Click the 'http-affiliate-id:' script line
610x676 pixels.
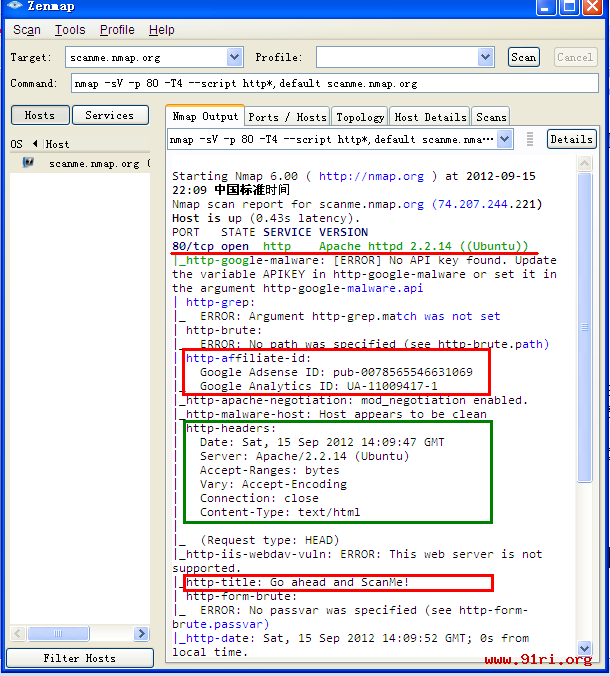(x=248, y=358)
